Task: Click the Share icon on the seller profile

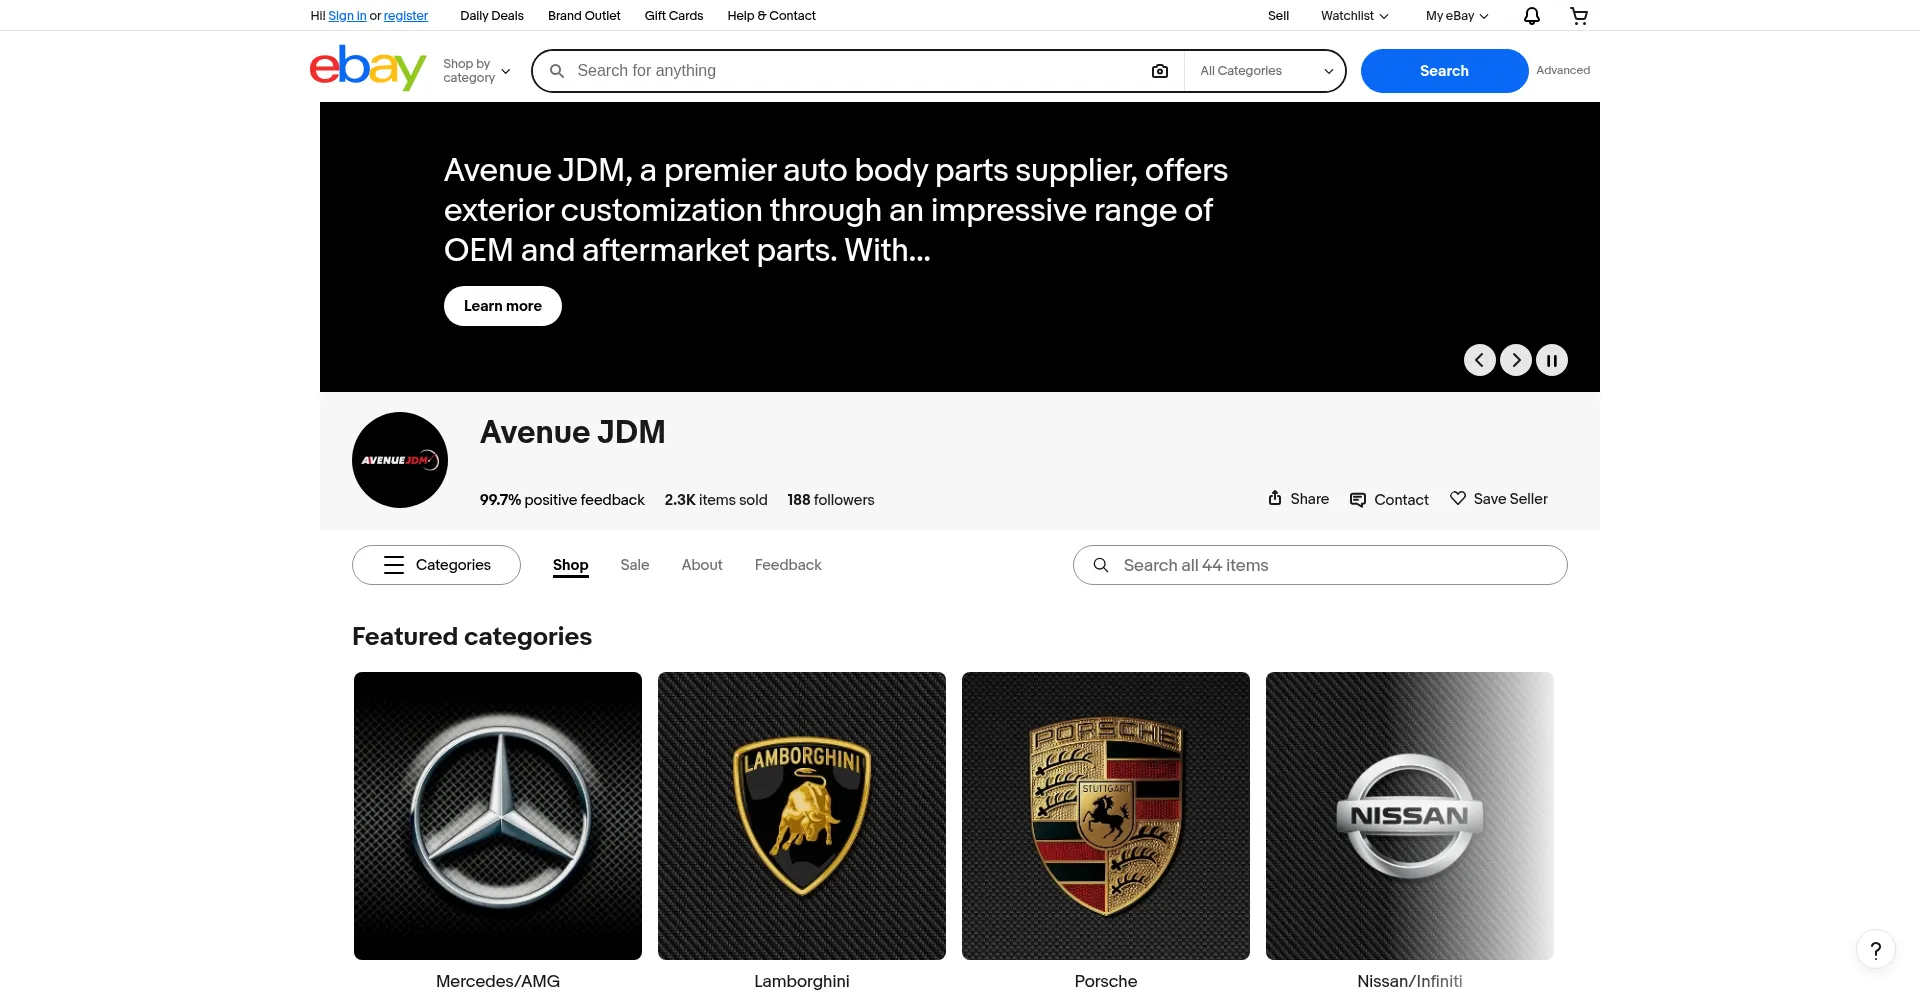Action: click(1297, 499)
